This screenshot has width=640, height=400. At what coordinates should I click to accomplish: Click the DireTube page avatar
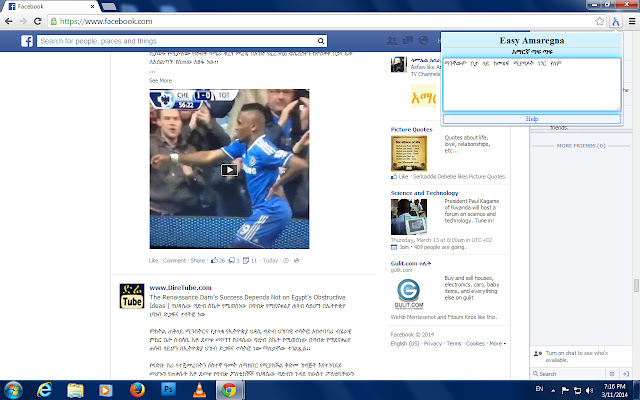pos(131,296)
